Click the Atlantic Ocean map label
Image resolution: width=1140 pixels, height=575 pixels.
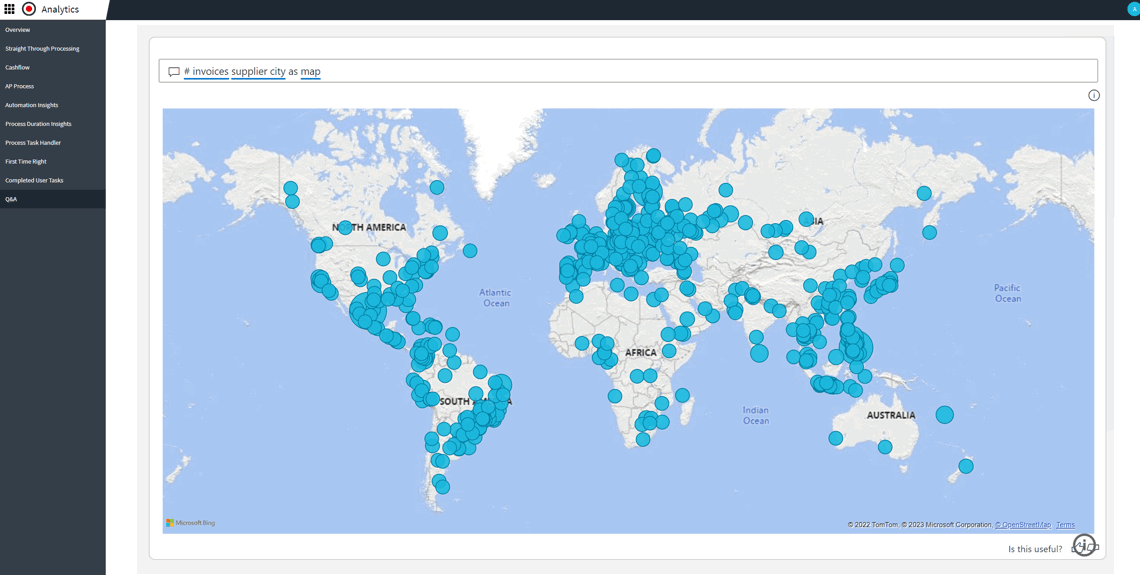[495, 297]
